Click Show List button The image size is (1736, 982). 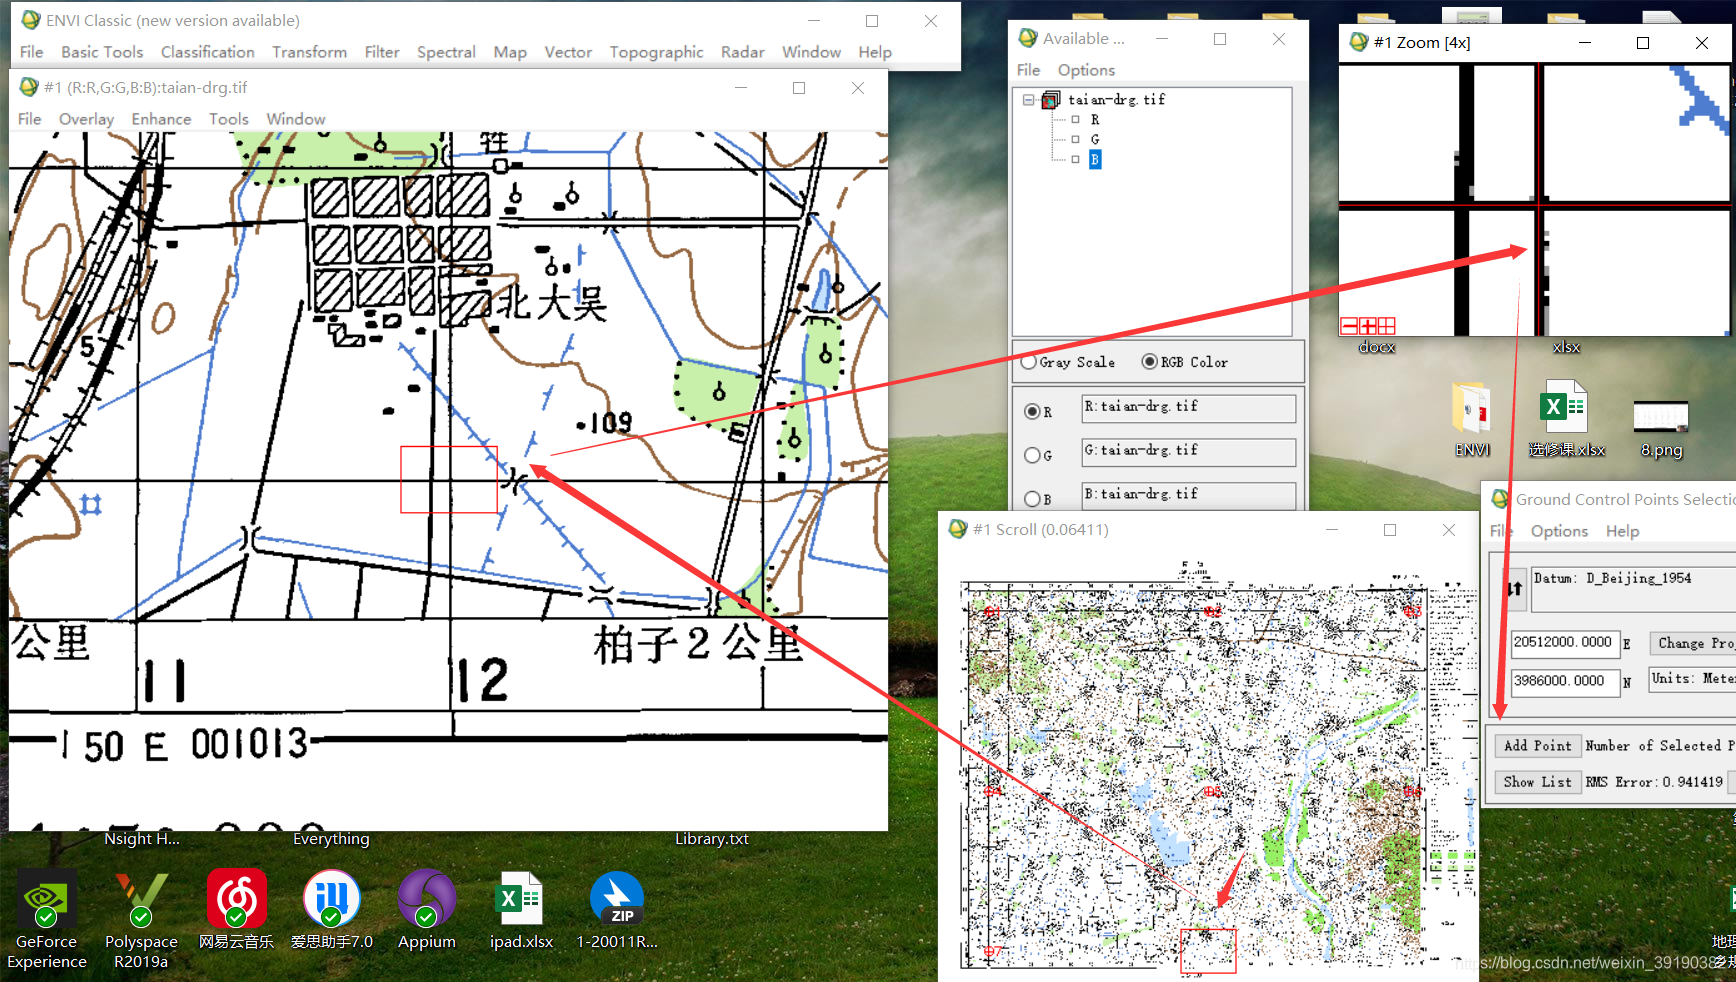1537,782
